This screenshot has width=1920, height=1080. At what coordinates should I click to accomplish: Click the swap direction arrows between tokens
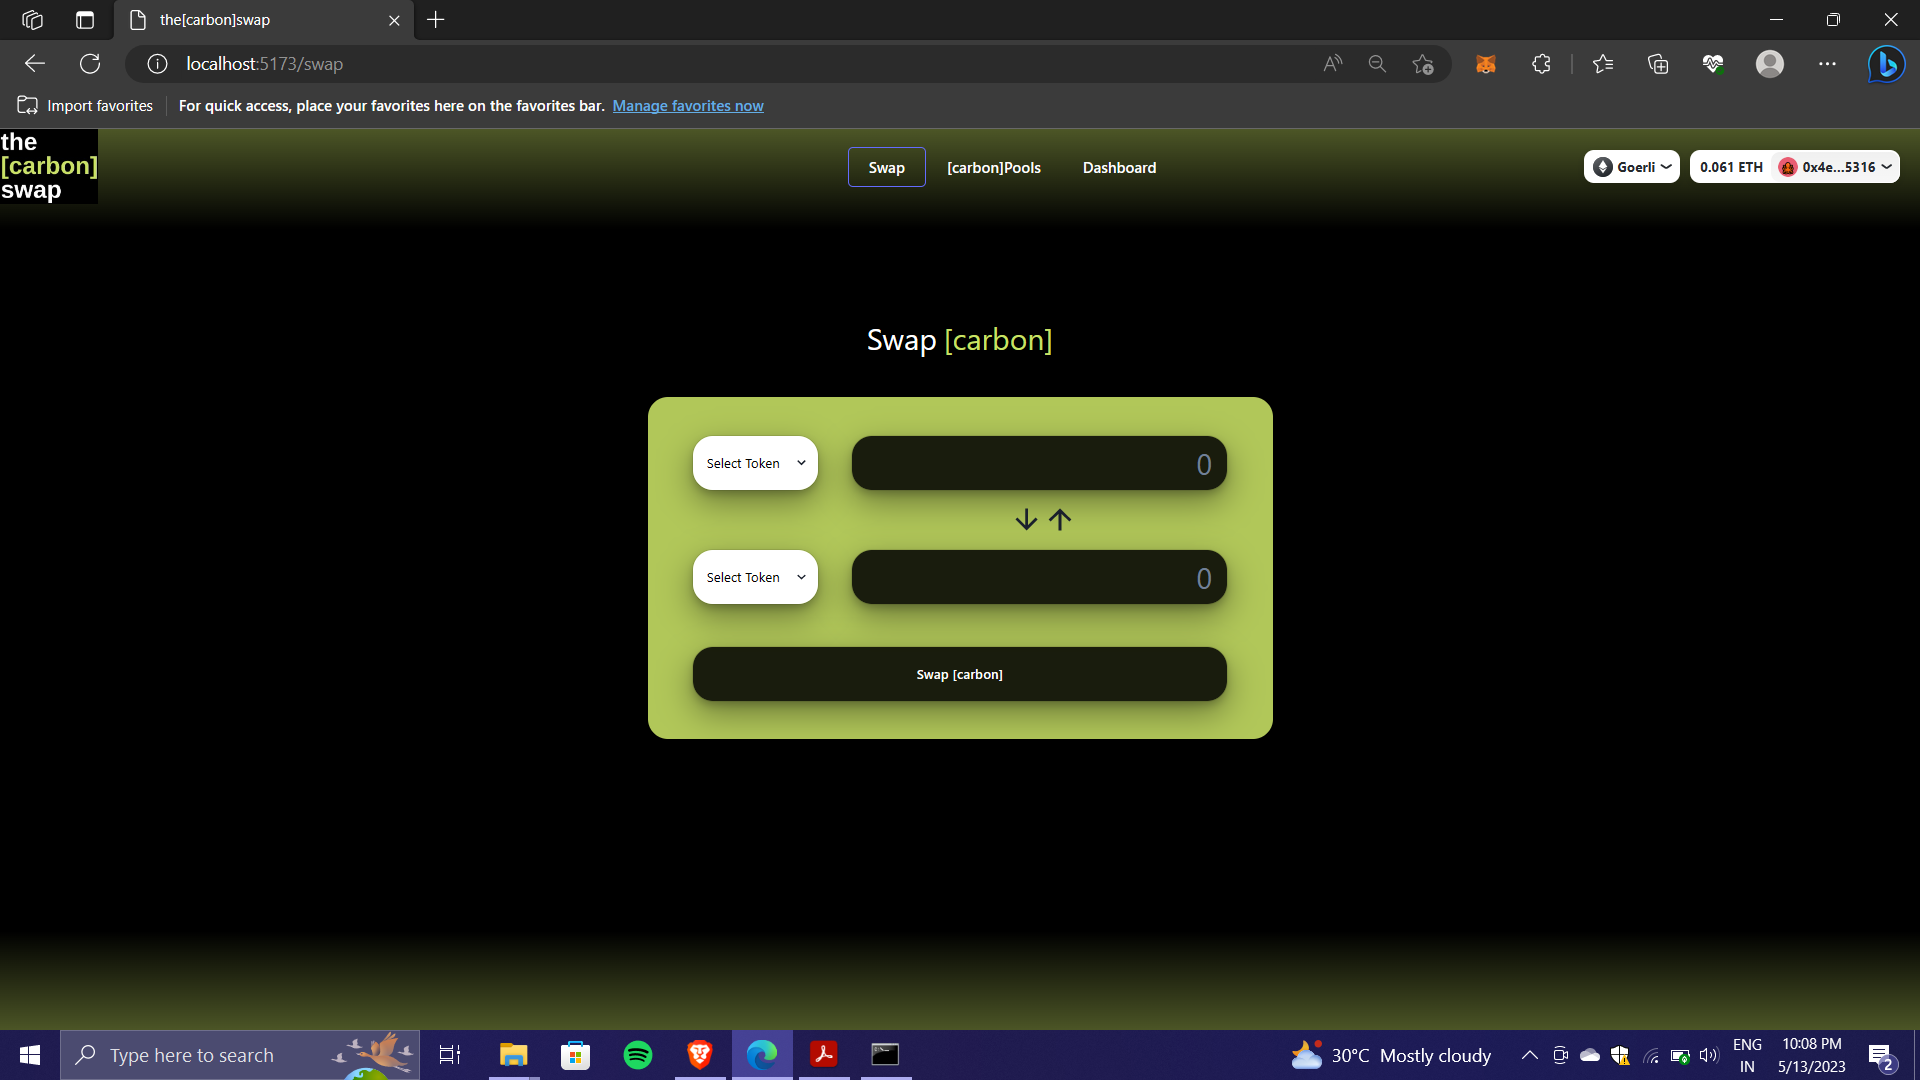click(1043, 519)
